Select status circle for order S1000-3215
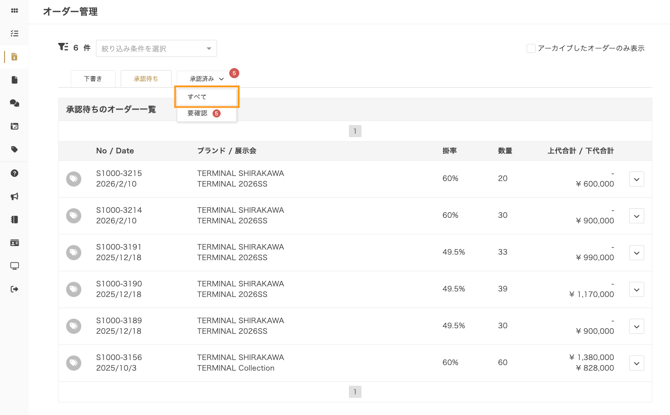The height and width of the screenshot is (415, 670). 74,179
